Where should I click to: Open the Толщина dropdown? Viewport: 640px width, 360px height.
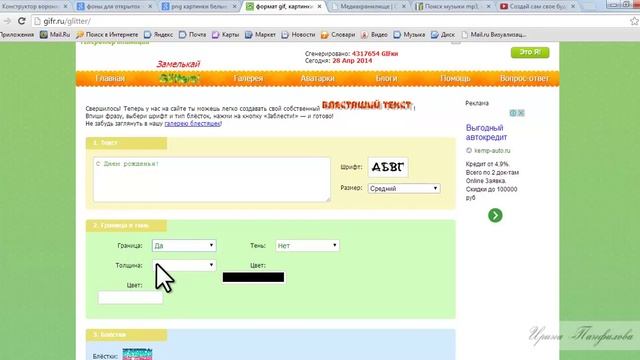click(x=184, y=265)
